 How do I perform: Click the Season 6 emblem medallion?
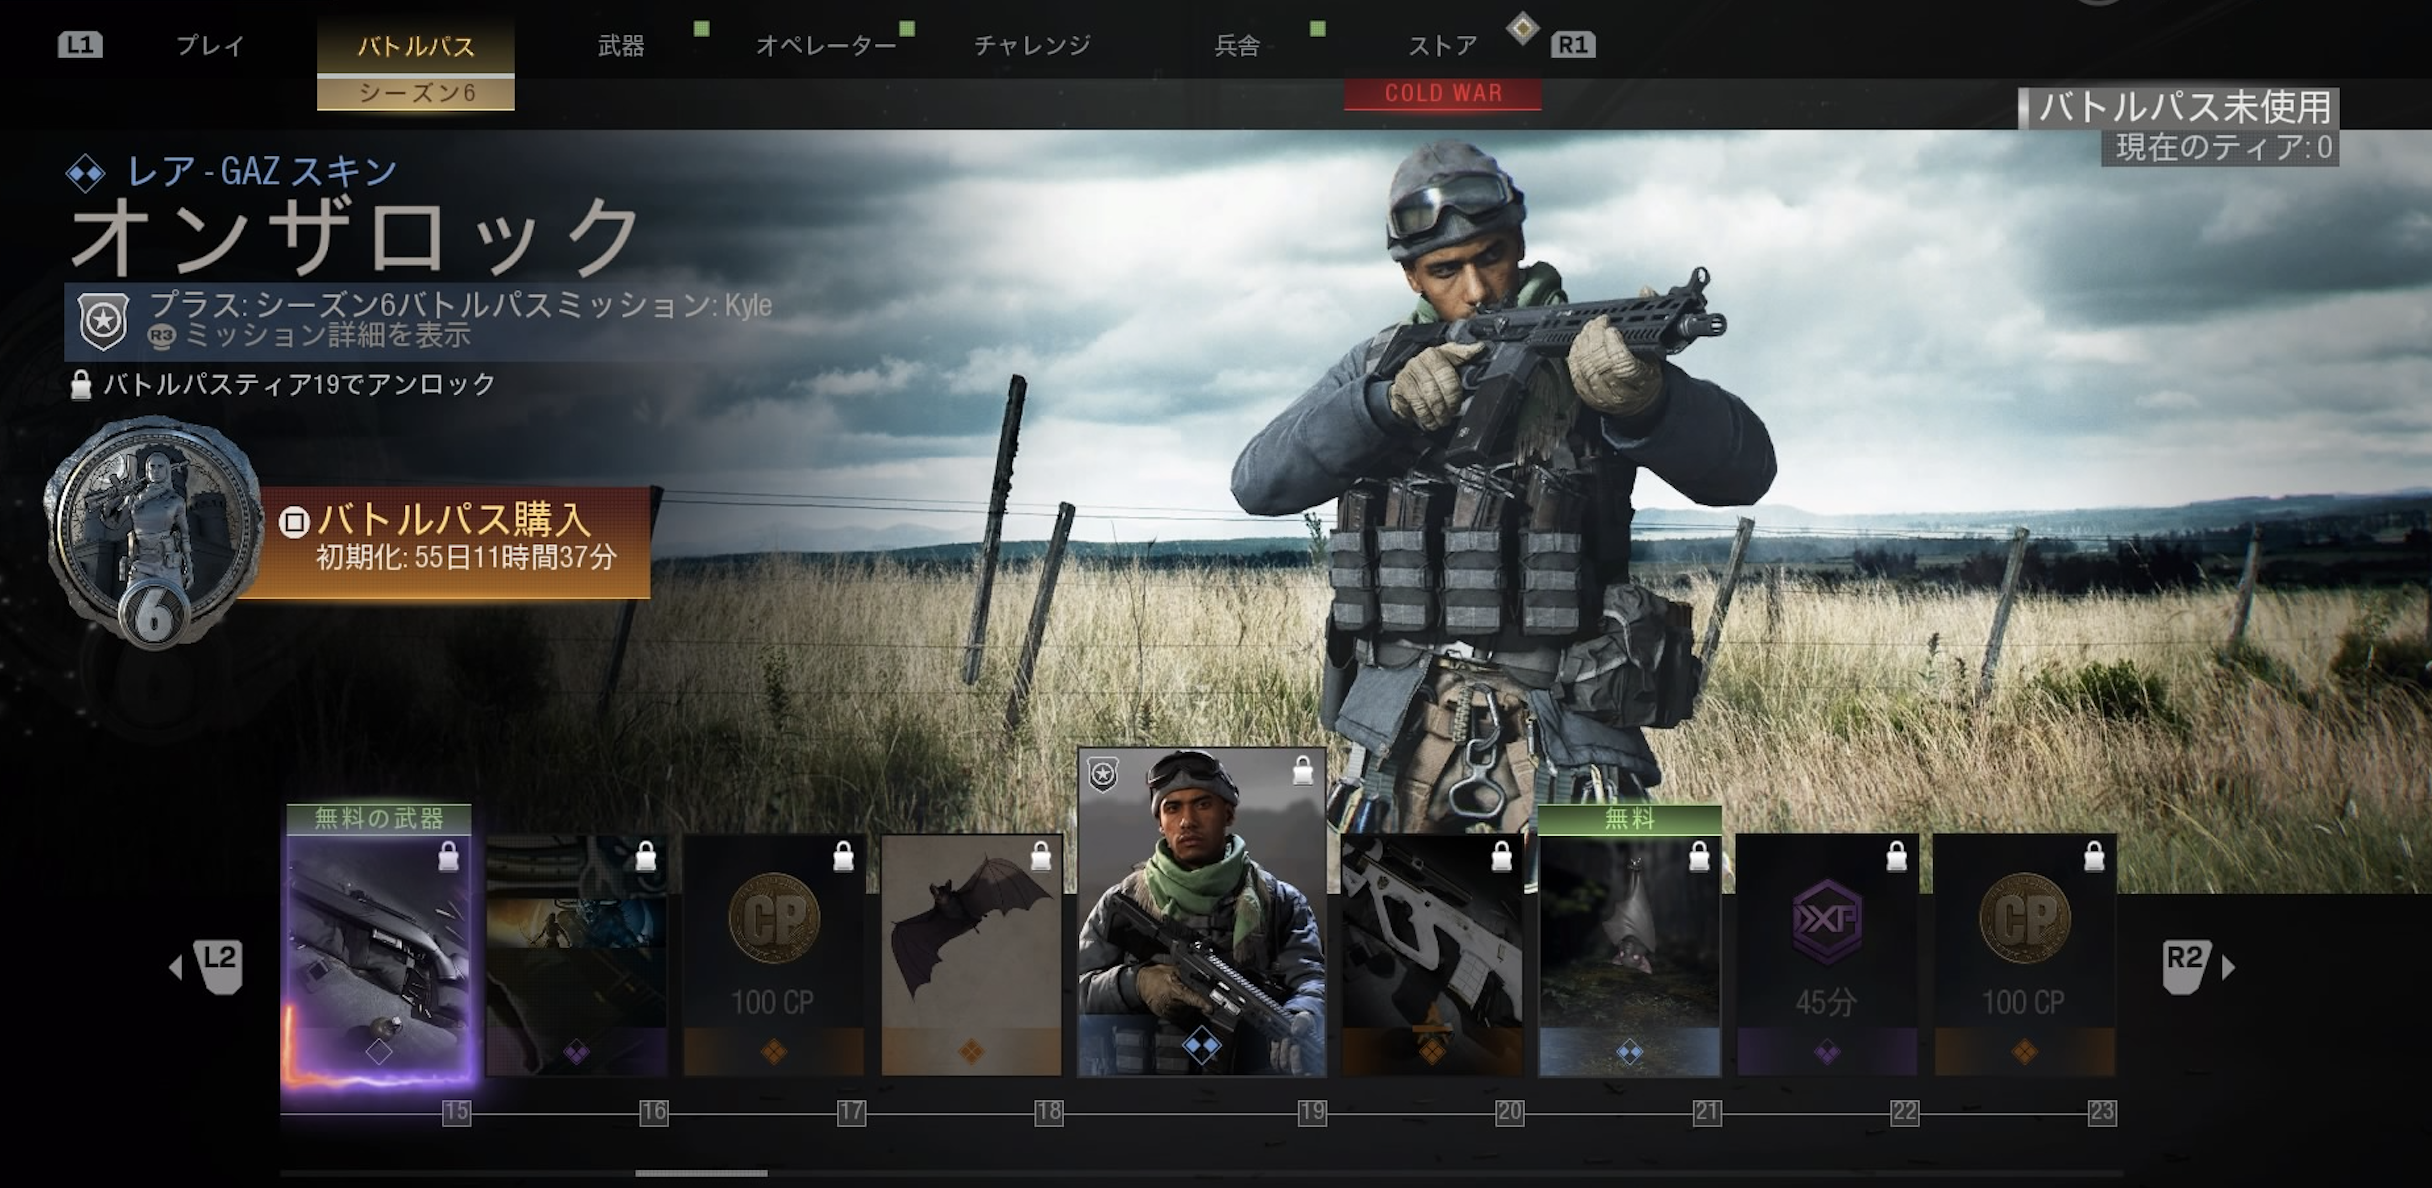click(x=153, y=533)
